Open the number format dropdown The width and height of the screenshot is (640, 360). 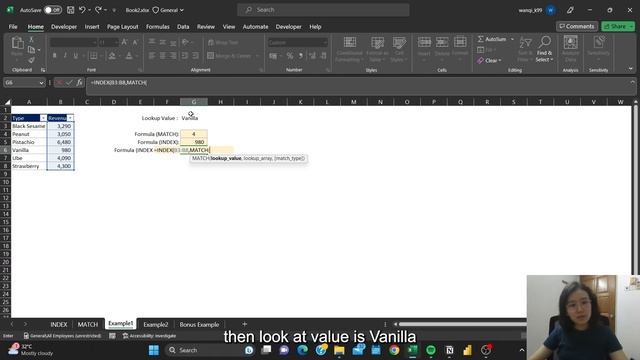tap(325, 42)
